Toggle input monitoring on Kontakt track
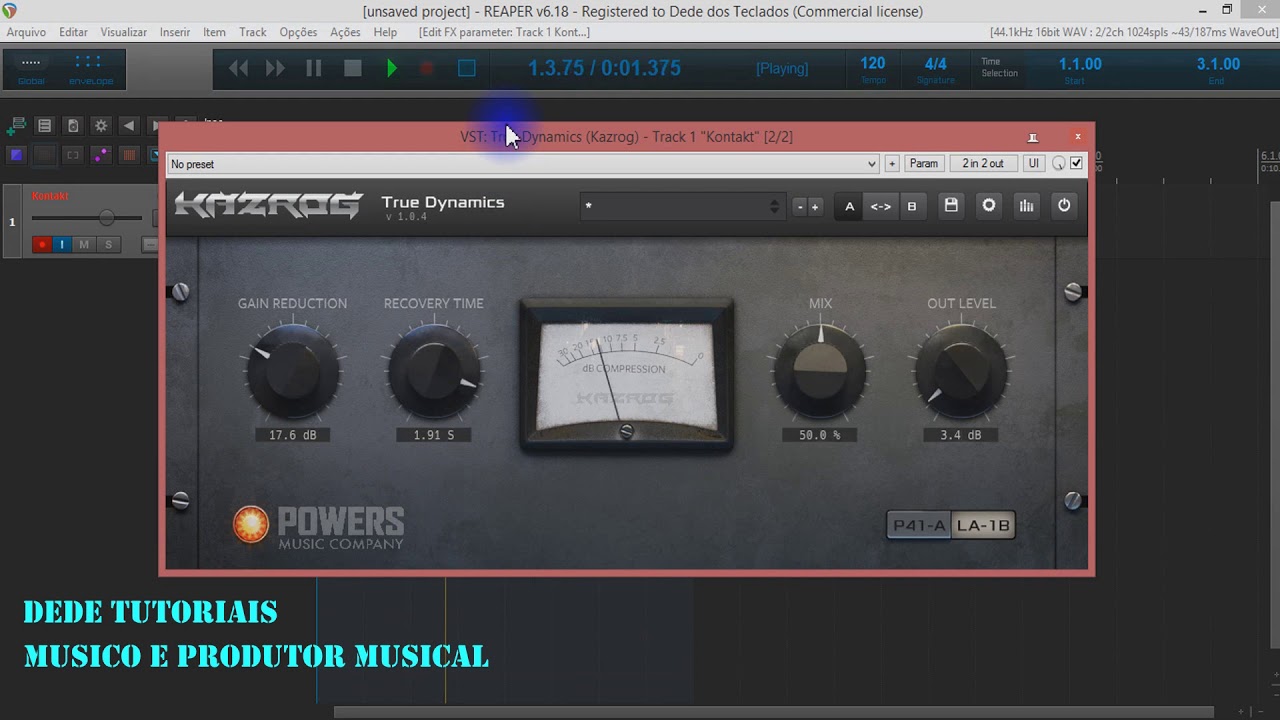Image resolution: width=1280 pixels, height=720 pixels. point(62,244)
